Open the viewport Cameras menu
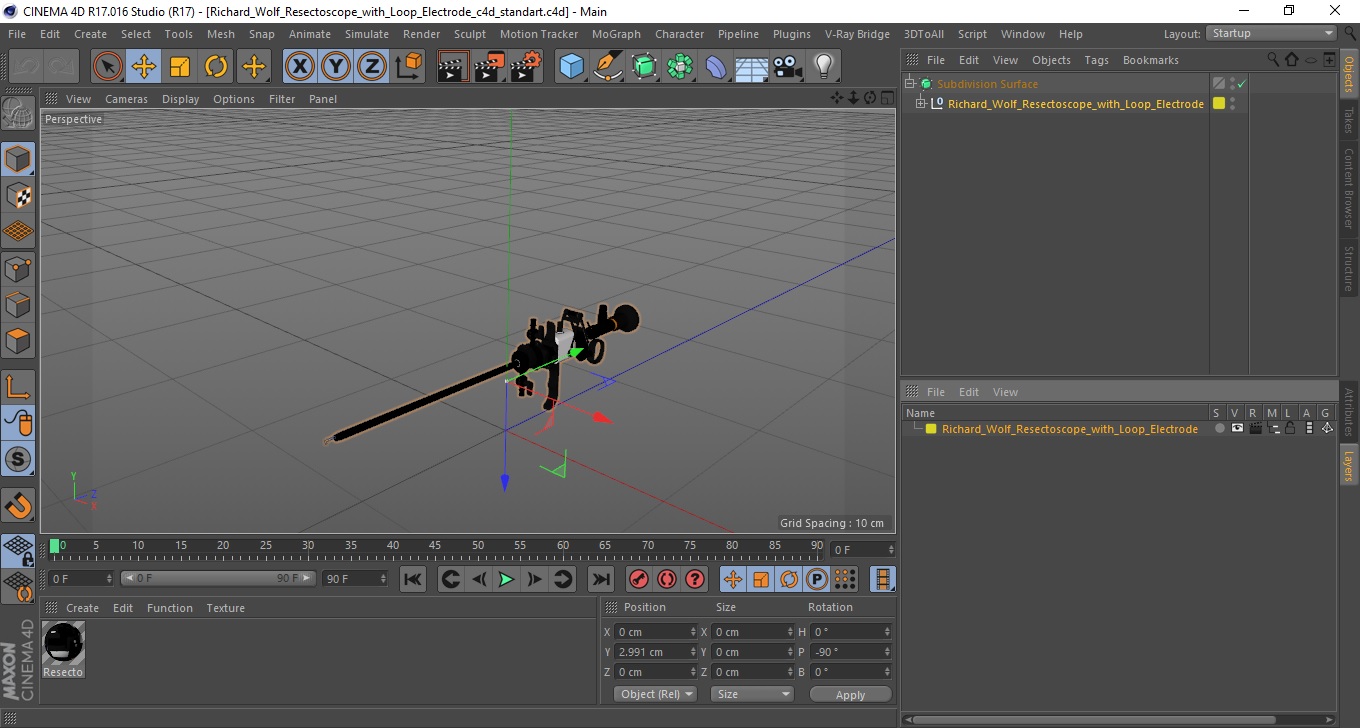Image resolution: width=1360 pixels, height=728 pixels. point(126,99)
